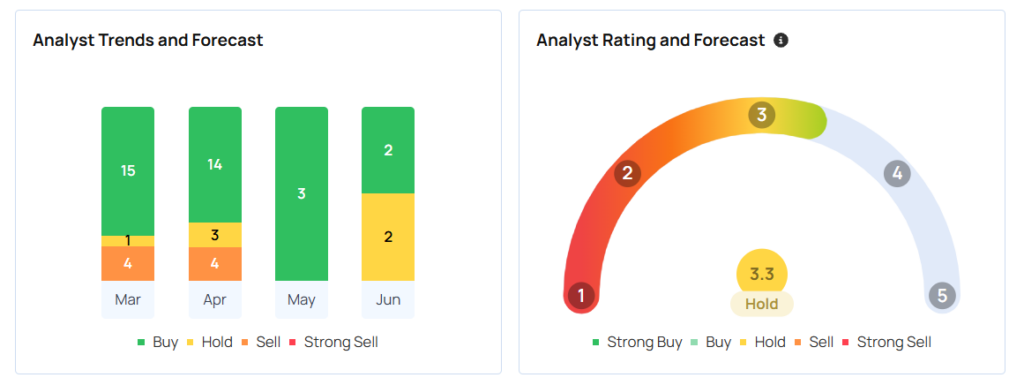Click gauge marker number 1
The image size is (1024, 385).
click(581, 296)
